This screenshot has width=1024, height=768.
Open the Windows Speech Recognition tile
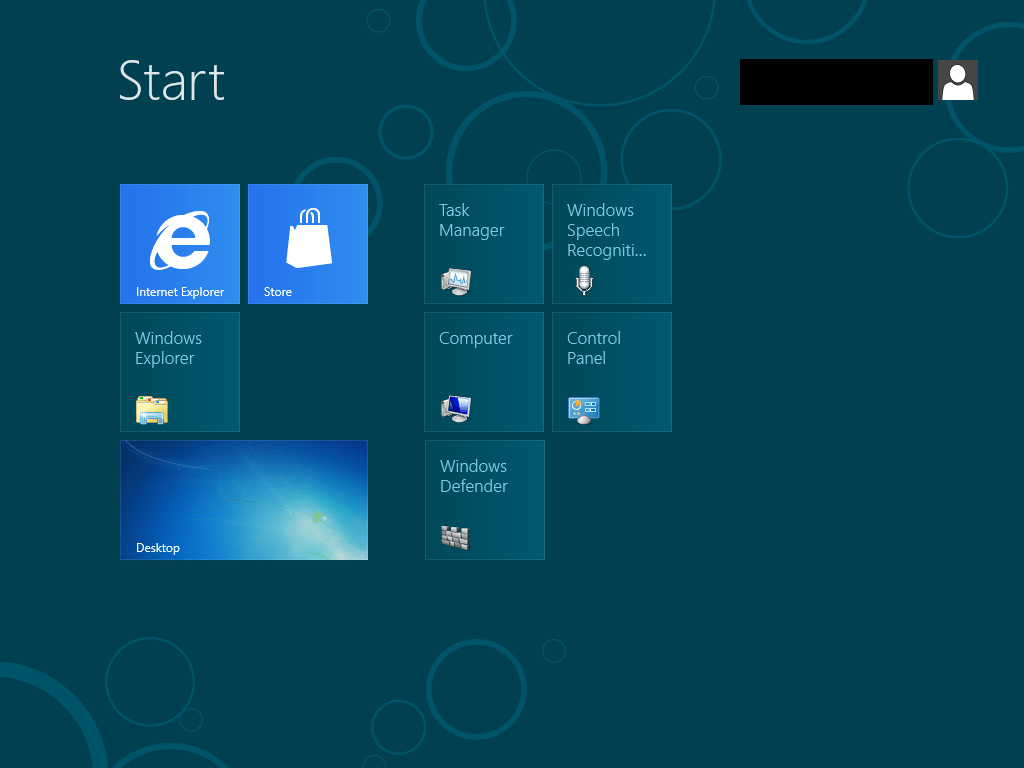pyautogui.click(x=612, y=244)
